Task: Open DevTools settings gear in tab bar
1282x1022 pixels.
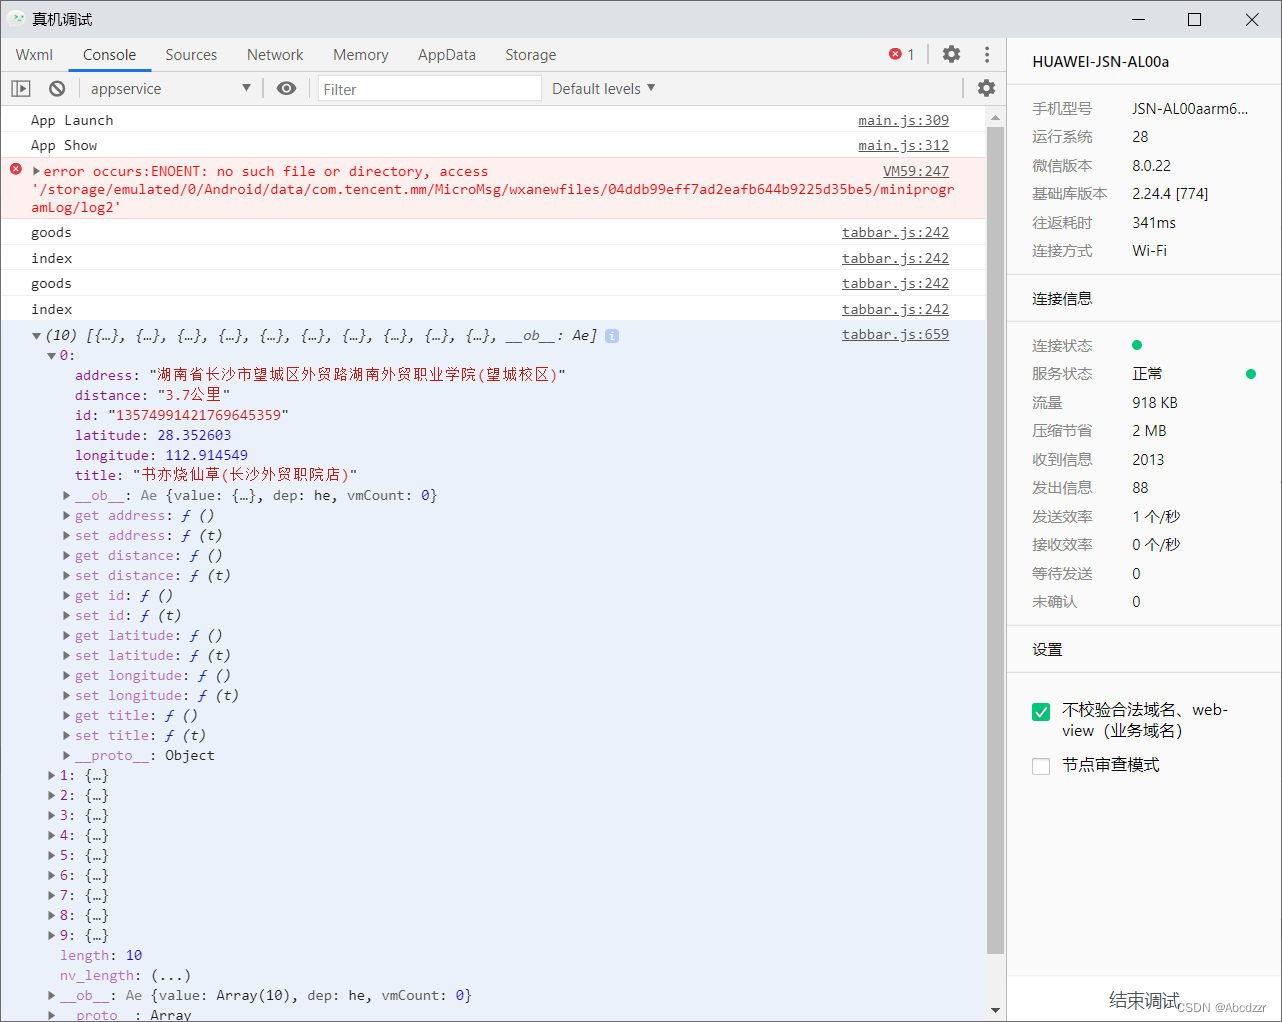Action: 951,54
